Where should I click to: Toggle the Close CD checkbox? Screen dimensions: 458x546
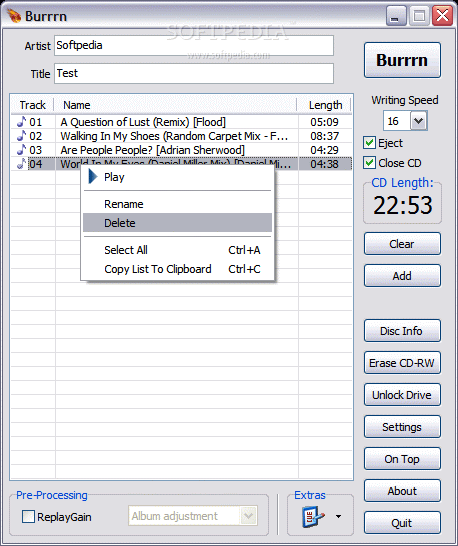[x=369, y=163]
